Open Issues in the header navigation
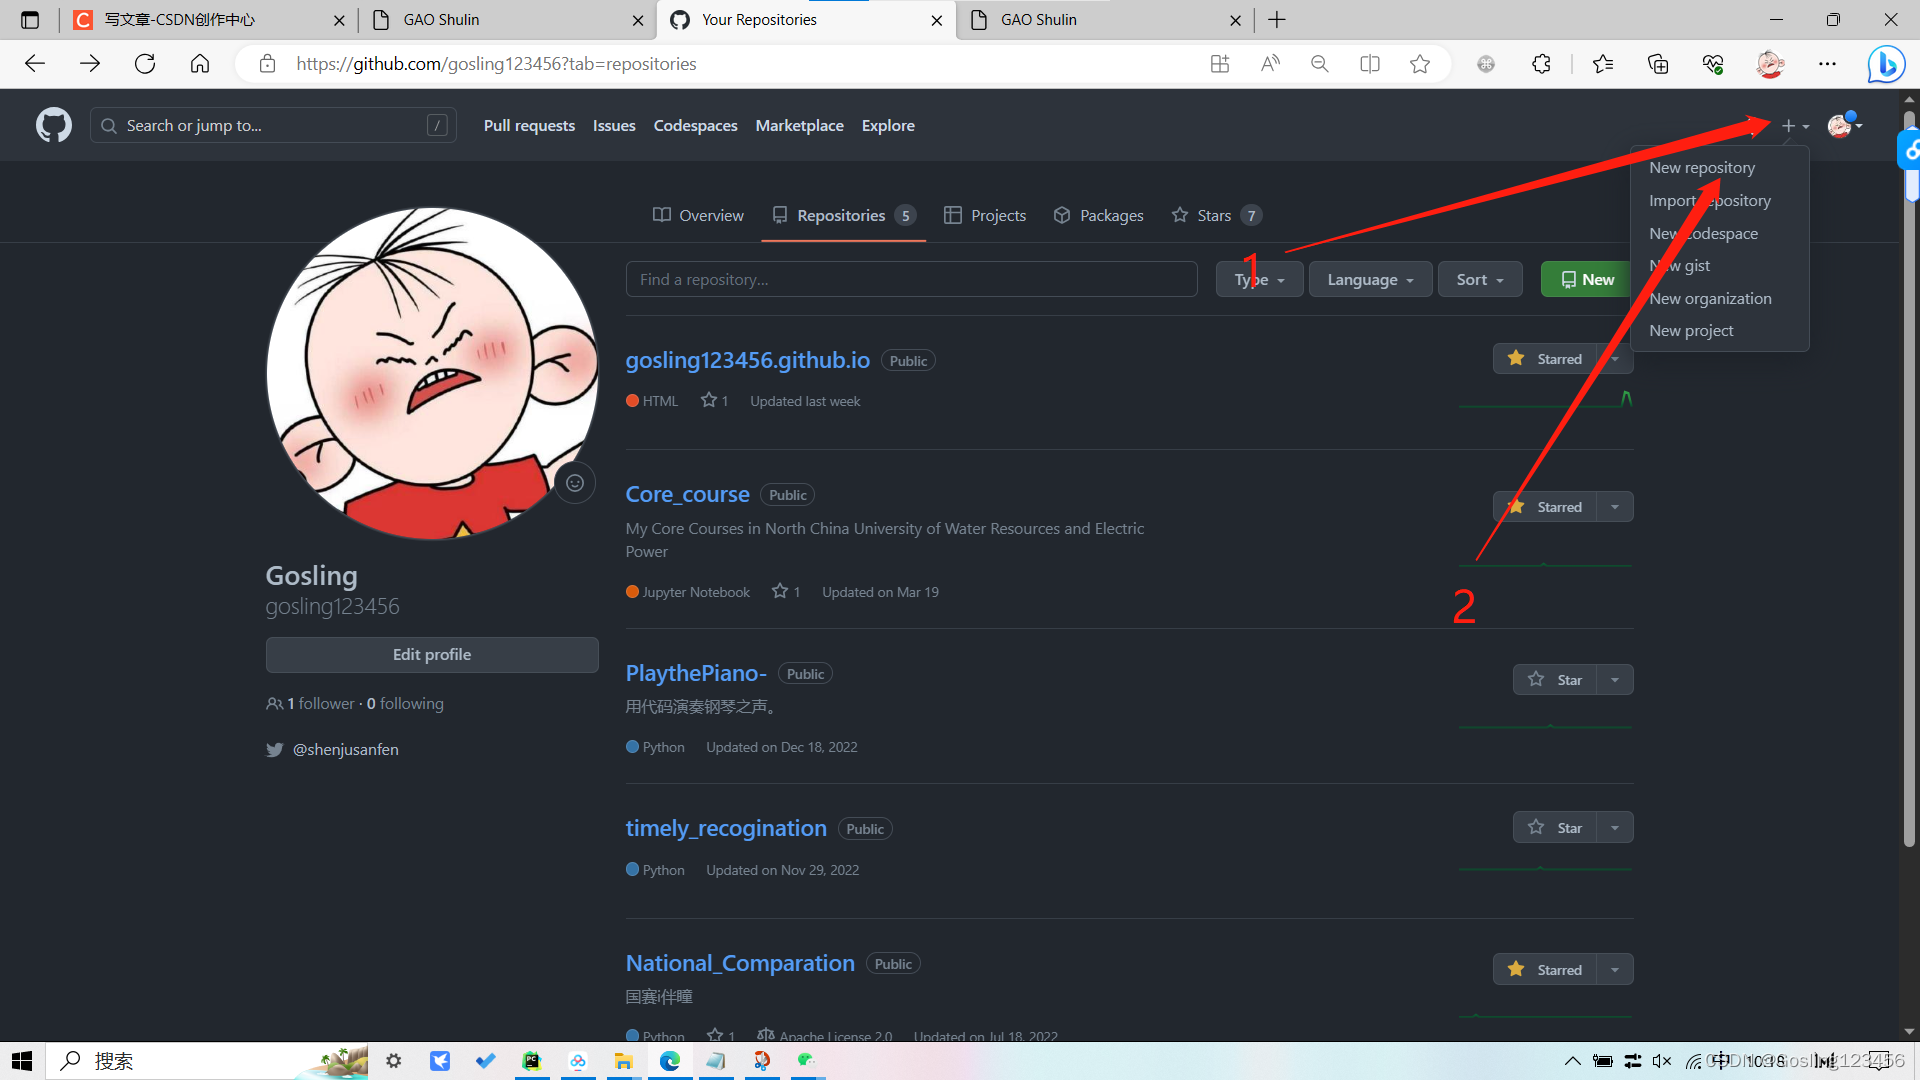This screenshot has width=1920, height=1080. click(x=614, y=125)
